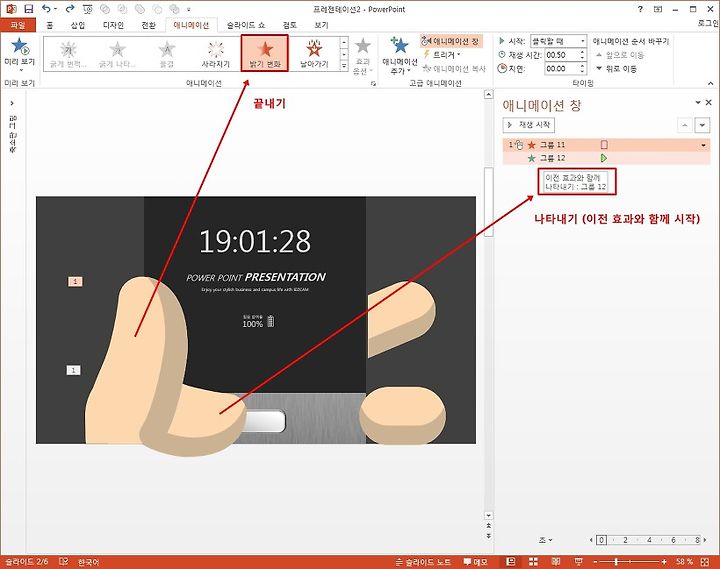Switch to Slide Sorter view
720x569 pixels.
tap(533, 562)
